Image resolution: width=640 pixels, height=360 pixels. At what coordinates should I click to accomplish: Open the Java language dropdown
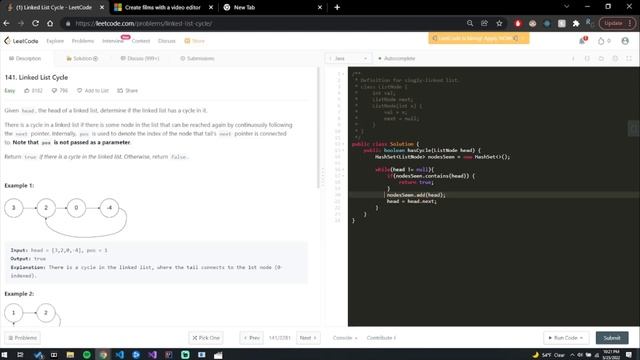point(348,58)
